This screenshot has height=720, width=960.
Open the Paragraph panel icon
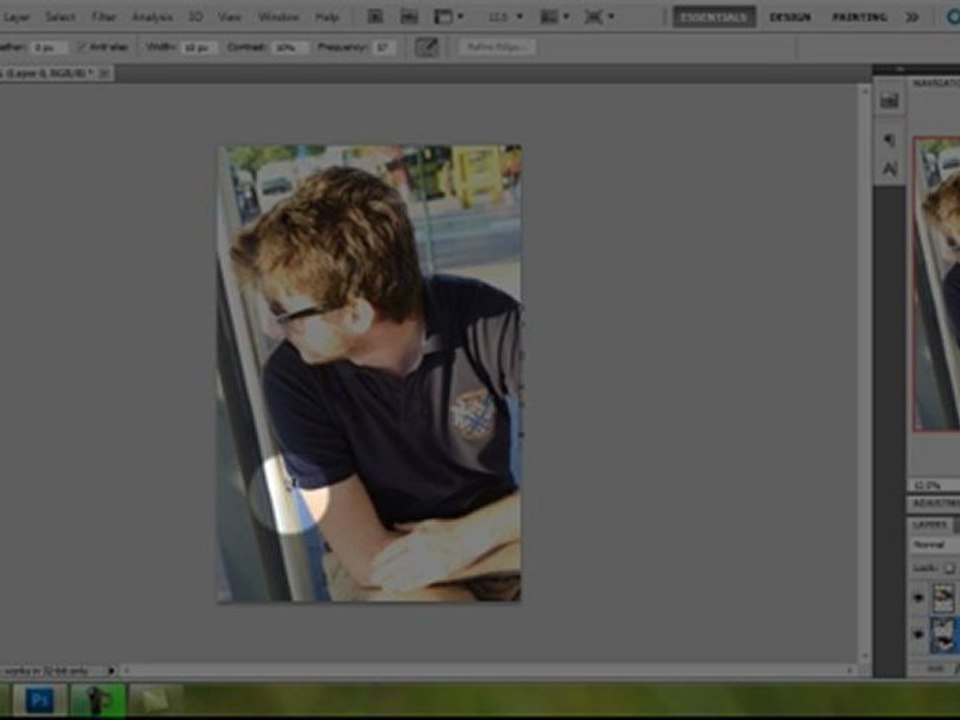pyautogui.click(x=890, y=140)
